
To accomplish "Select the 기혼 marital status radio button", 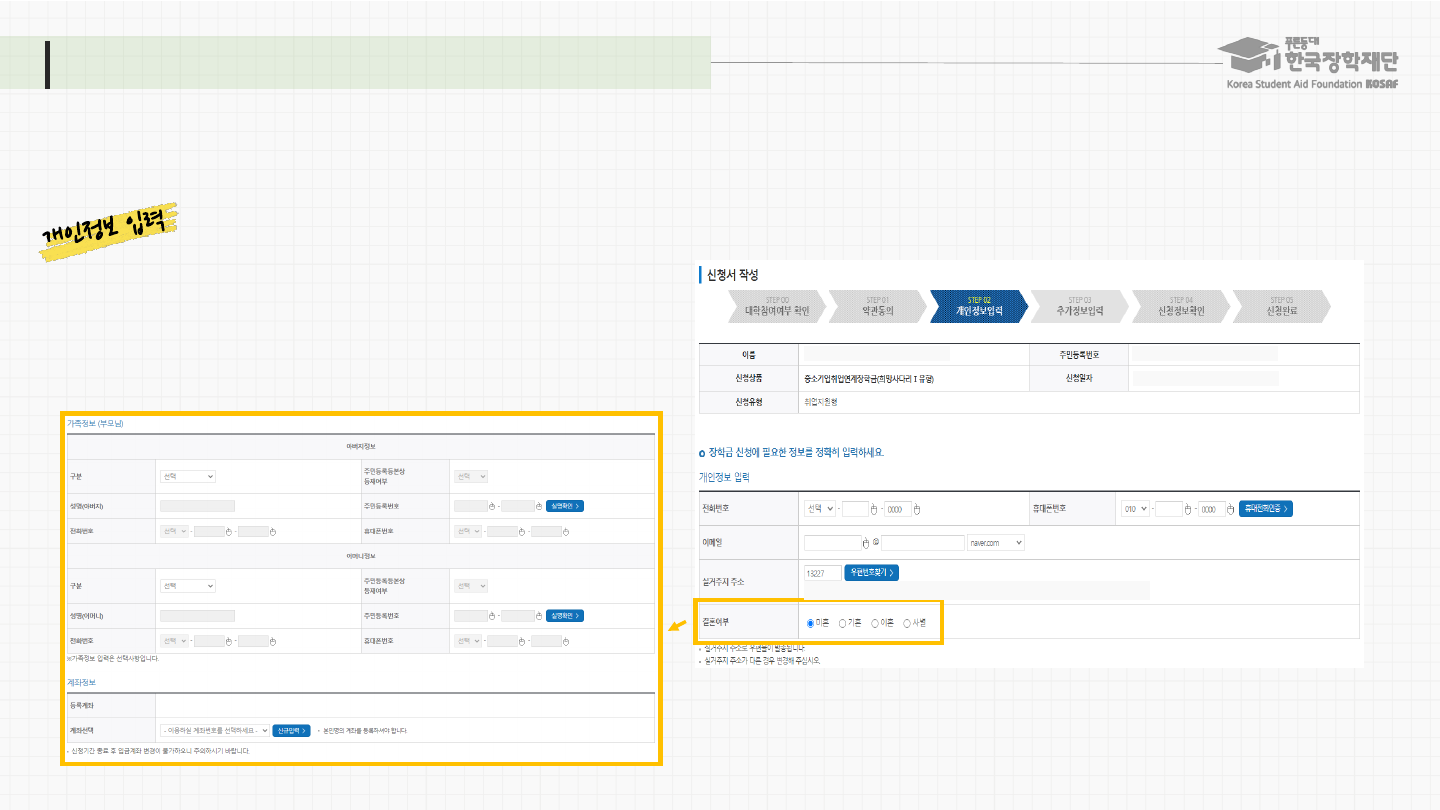I will (x=843, y=623).
